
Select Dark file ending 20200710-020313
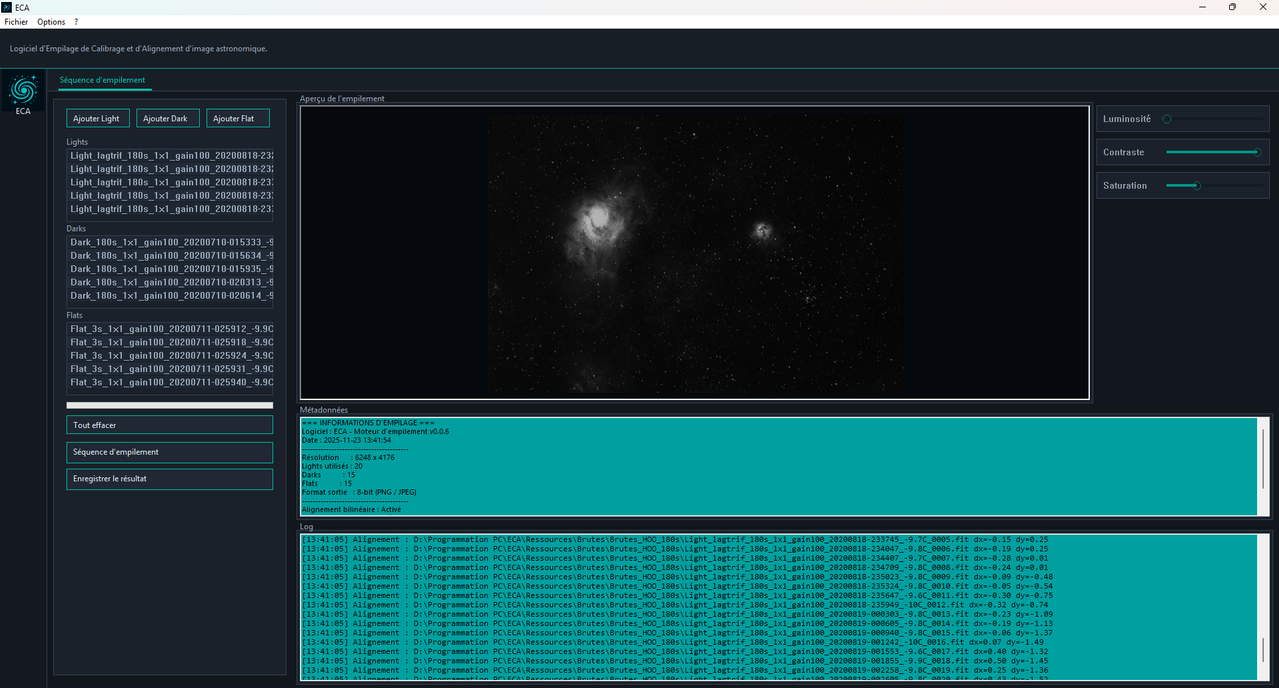pyautogui.click(x=170, y=282)
